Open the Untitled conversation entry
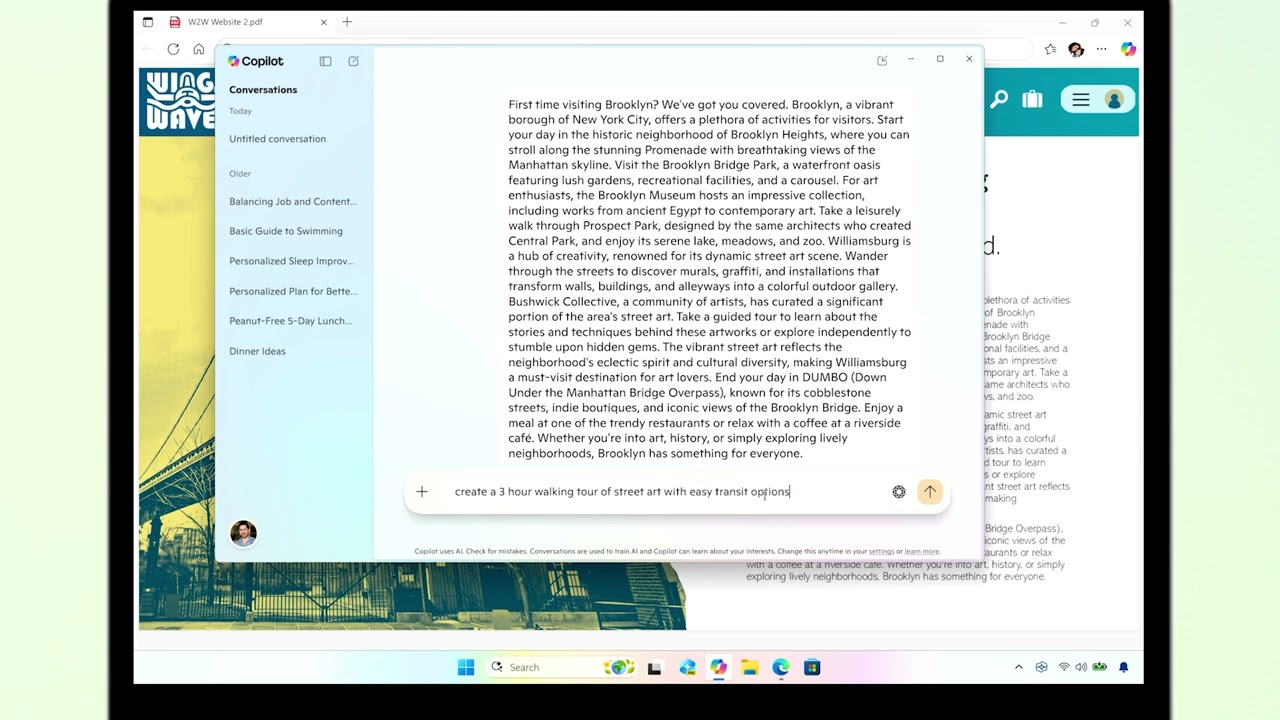This screenshot has width=1280, height=720. 277,139
